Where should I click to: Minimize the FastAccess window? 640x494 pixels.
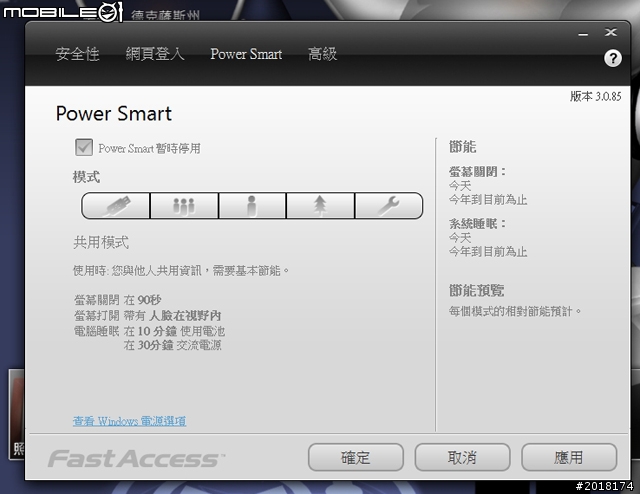[583, 33]
